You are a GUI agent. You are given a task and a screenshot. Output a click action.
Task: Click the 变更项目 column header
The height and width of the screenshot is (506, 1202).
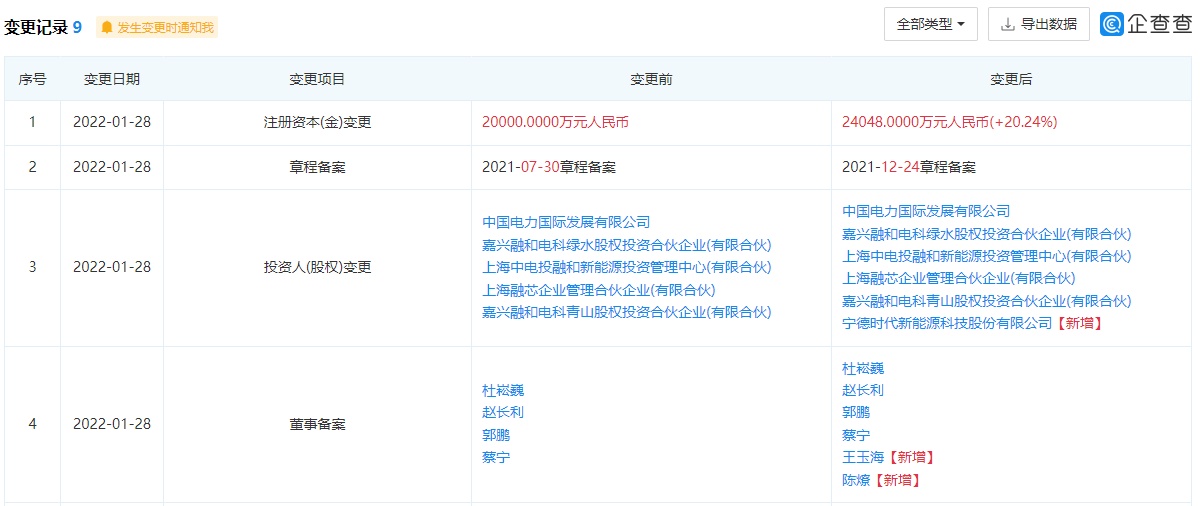click(x=317, y=79)
